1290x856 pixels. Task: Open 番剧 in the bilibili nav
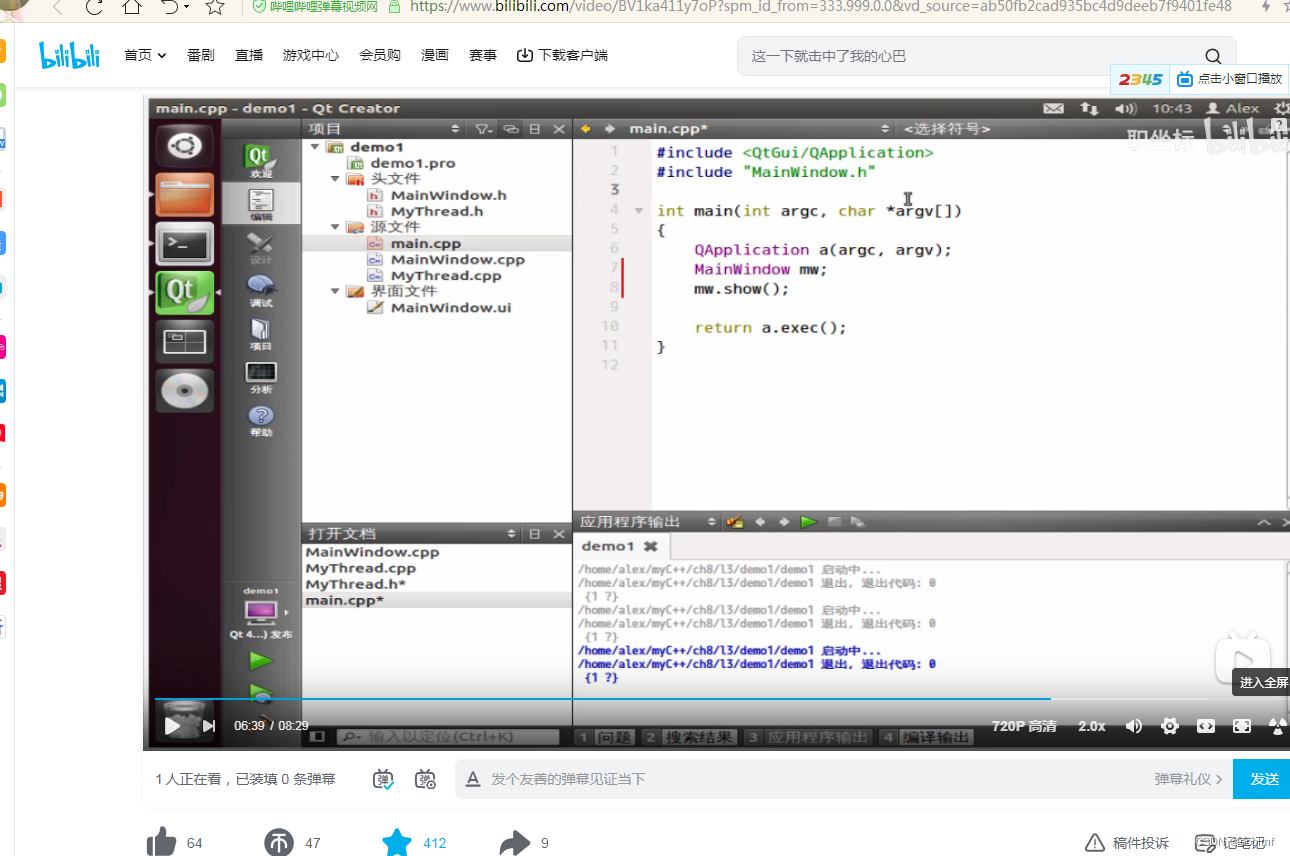click(201, 55)
